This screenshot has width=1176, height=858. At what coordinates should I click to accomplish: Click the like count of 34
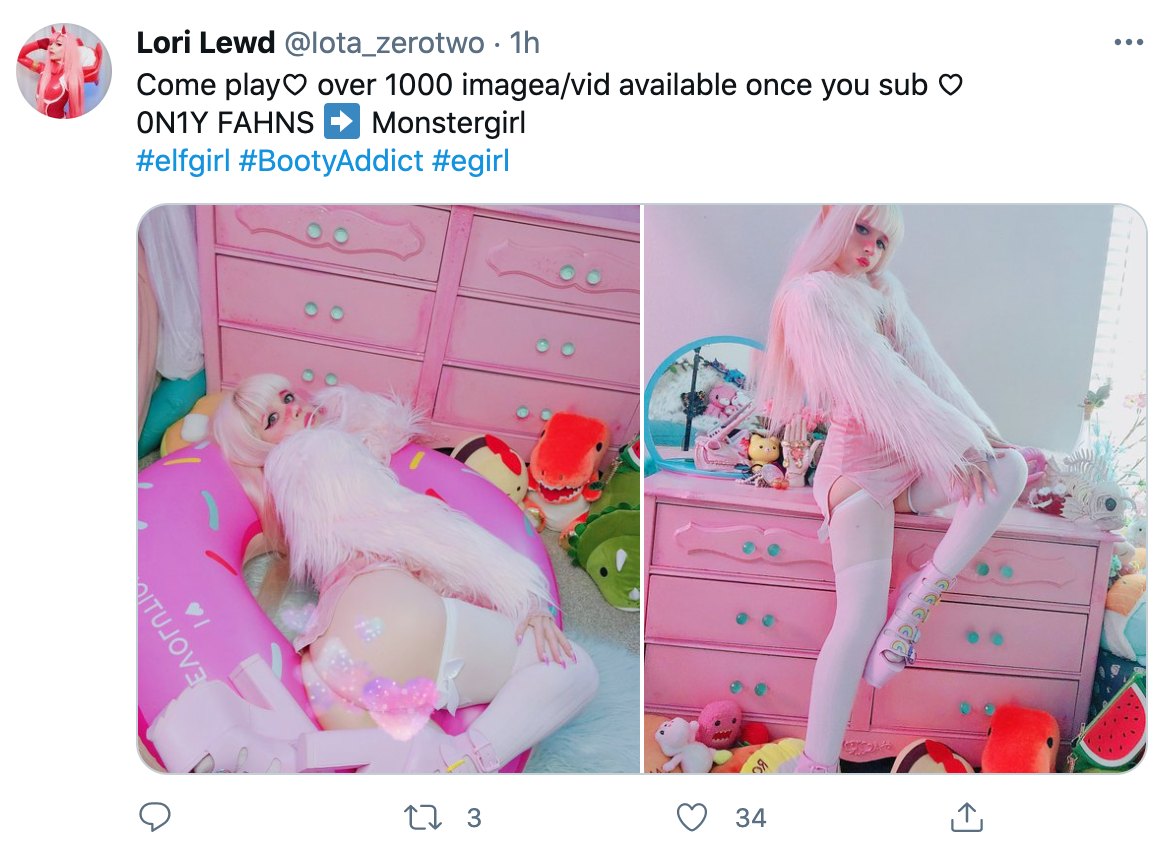(751, 818)
